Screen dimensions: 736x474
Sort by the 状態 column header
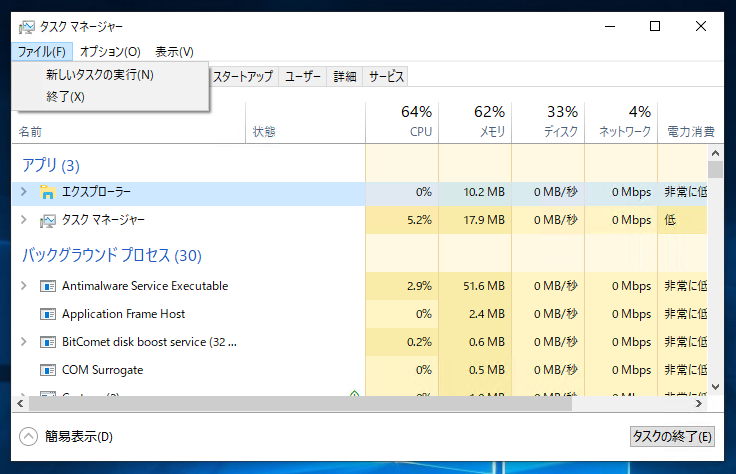pyautogui.click(x=306, y=123)
